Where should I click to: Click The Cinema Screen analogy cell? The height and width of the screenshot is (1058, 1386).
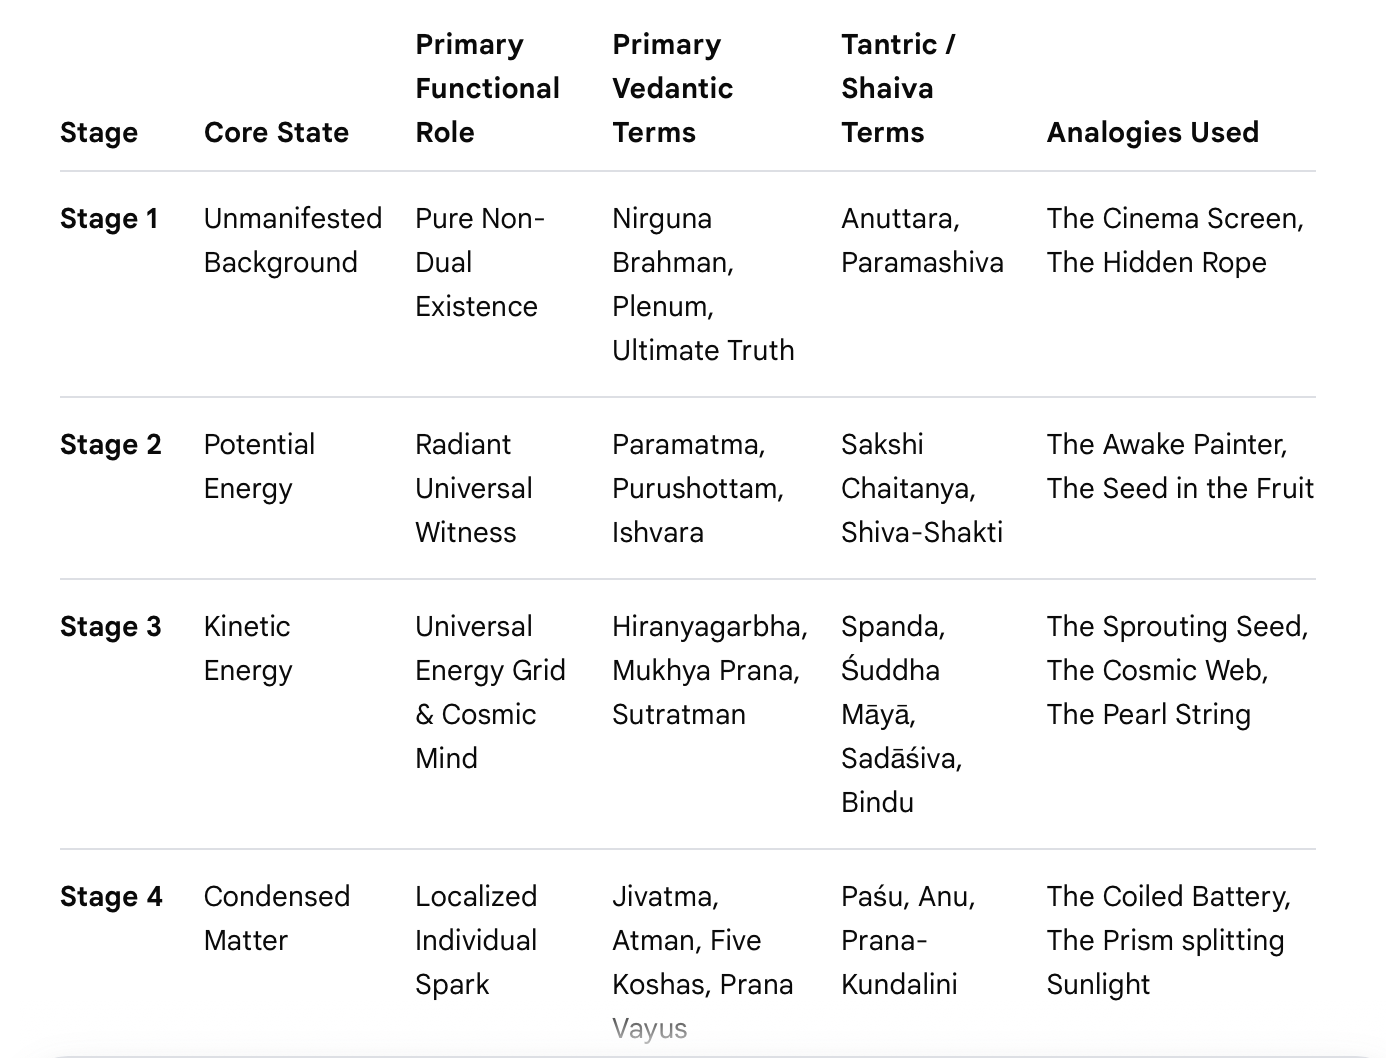[x=1175, y=240]
